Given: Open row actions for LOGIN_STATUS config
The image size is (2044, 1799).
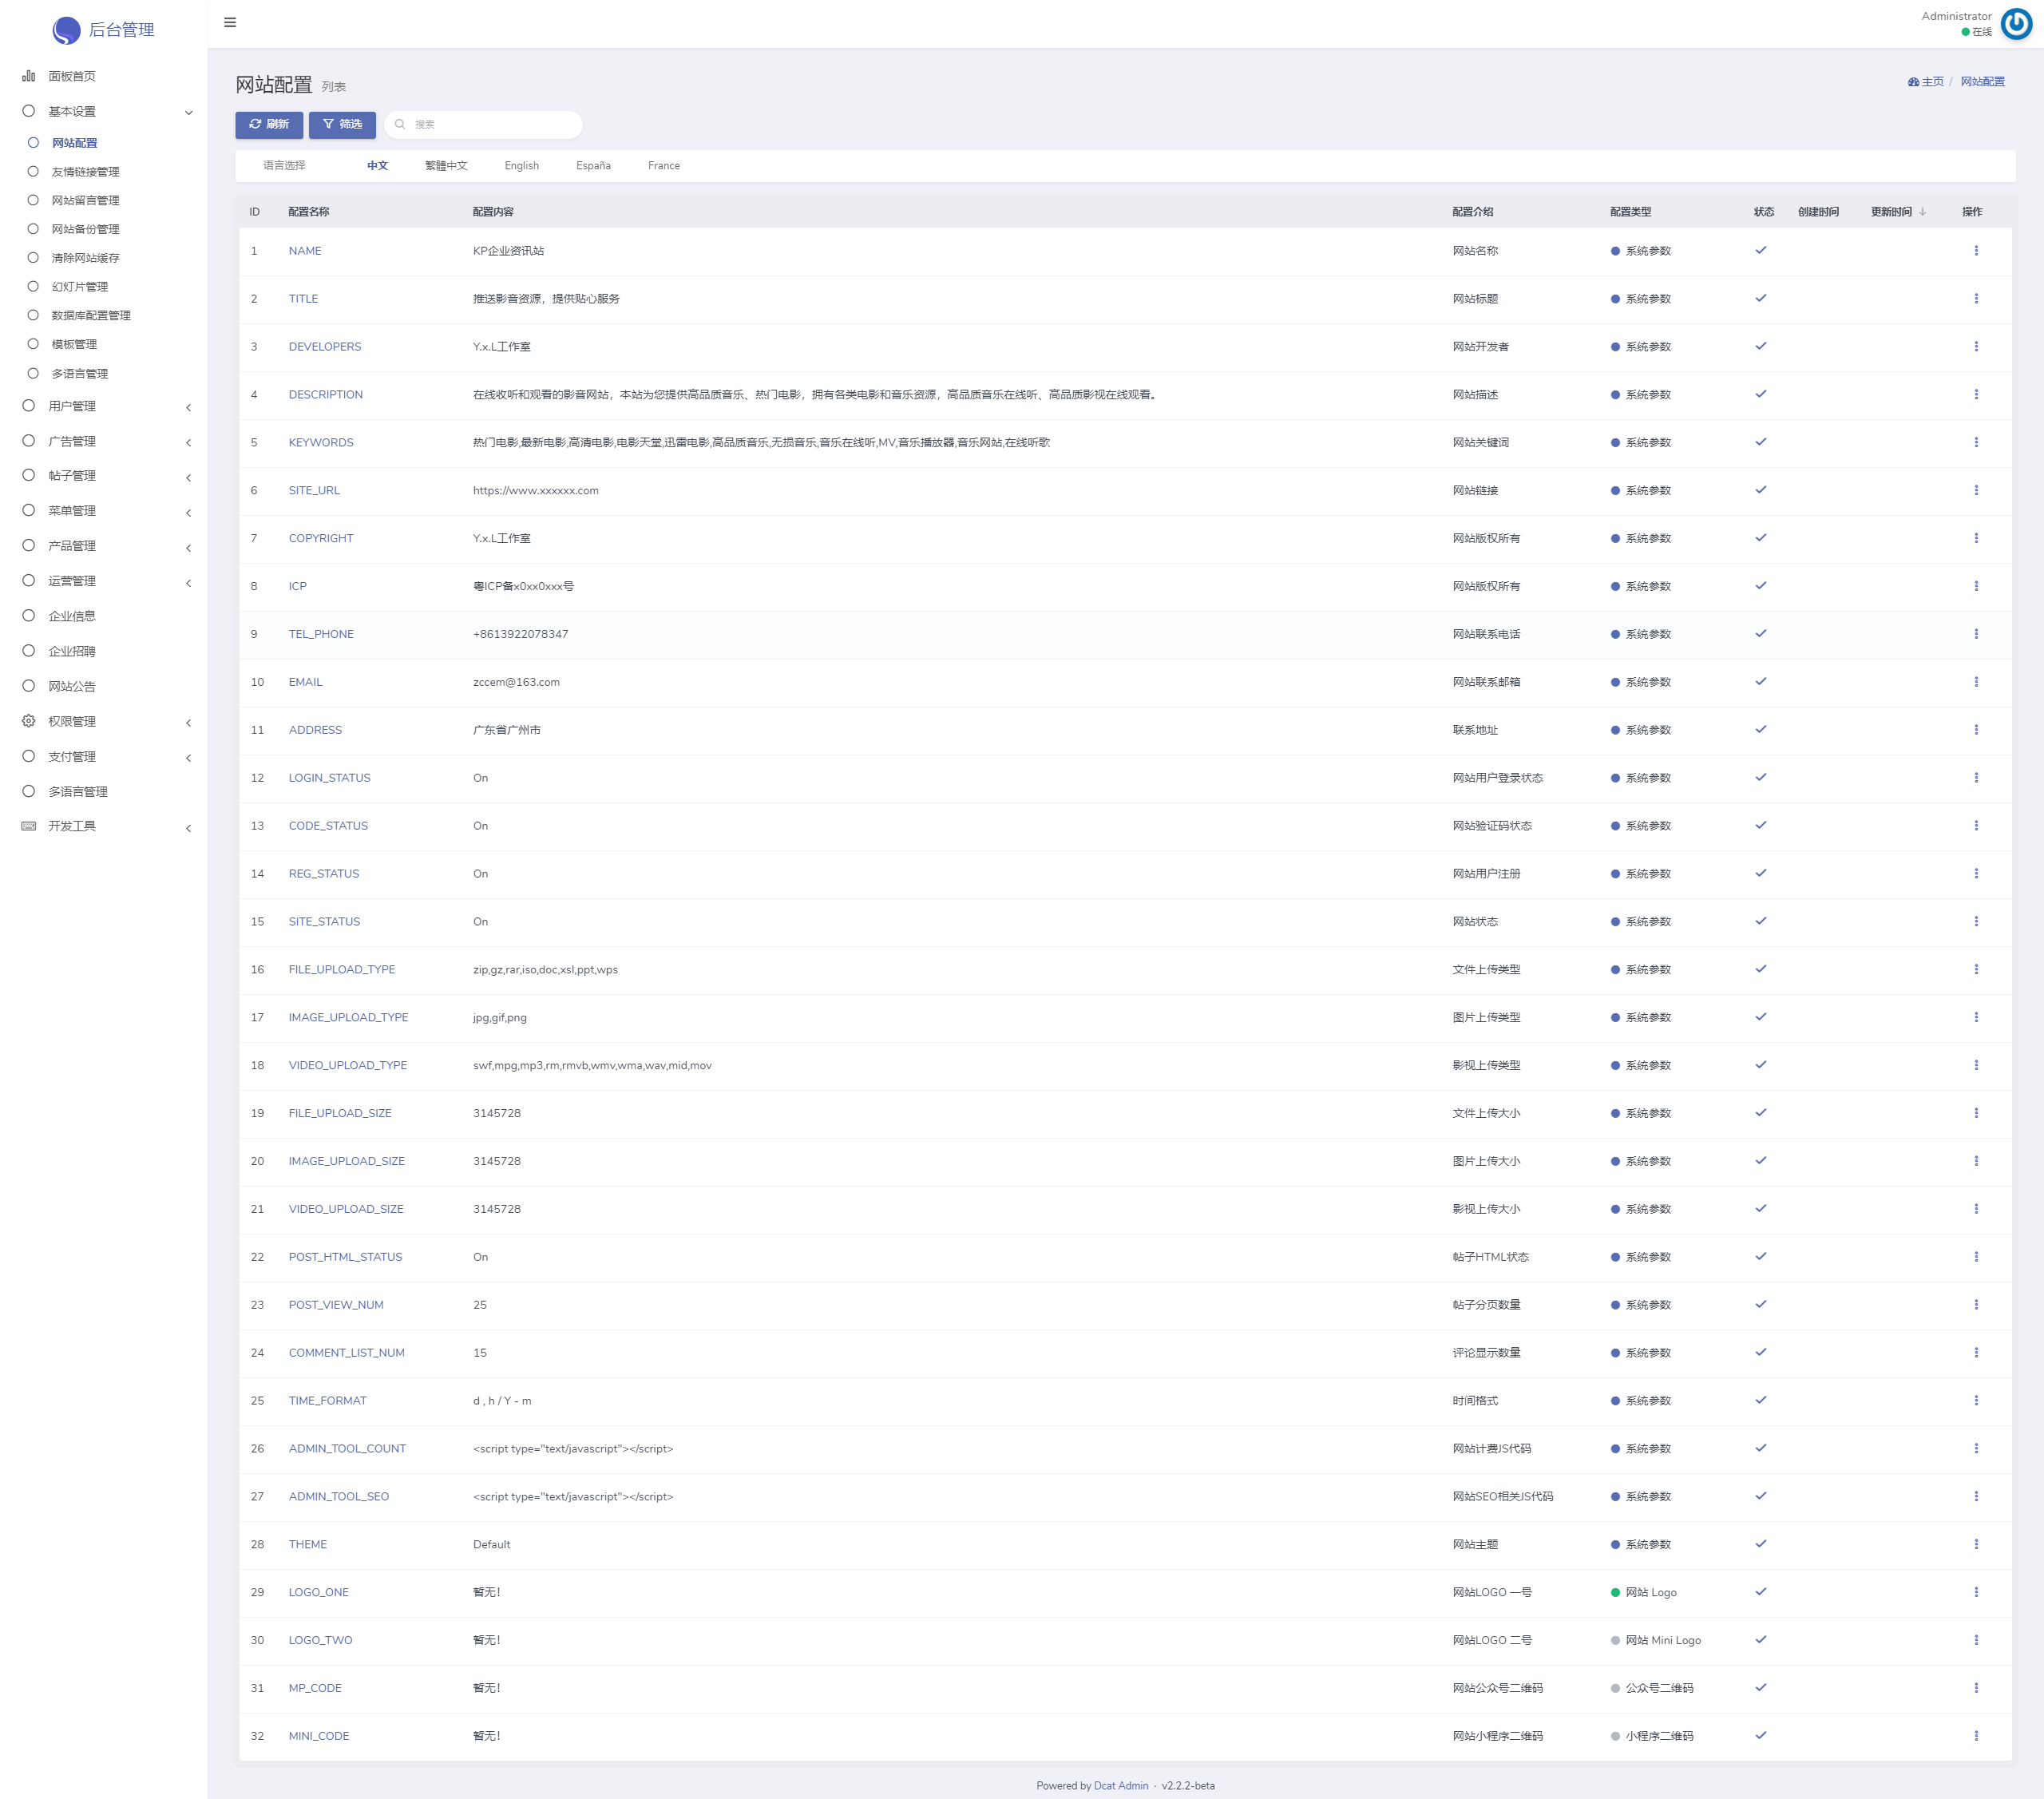Looking at the screenshot, I should click(x=1976, y=778).
